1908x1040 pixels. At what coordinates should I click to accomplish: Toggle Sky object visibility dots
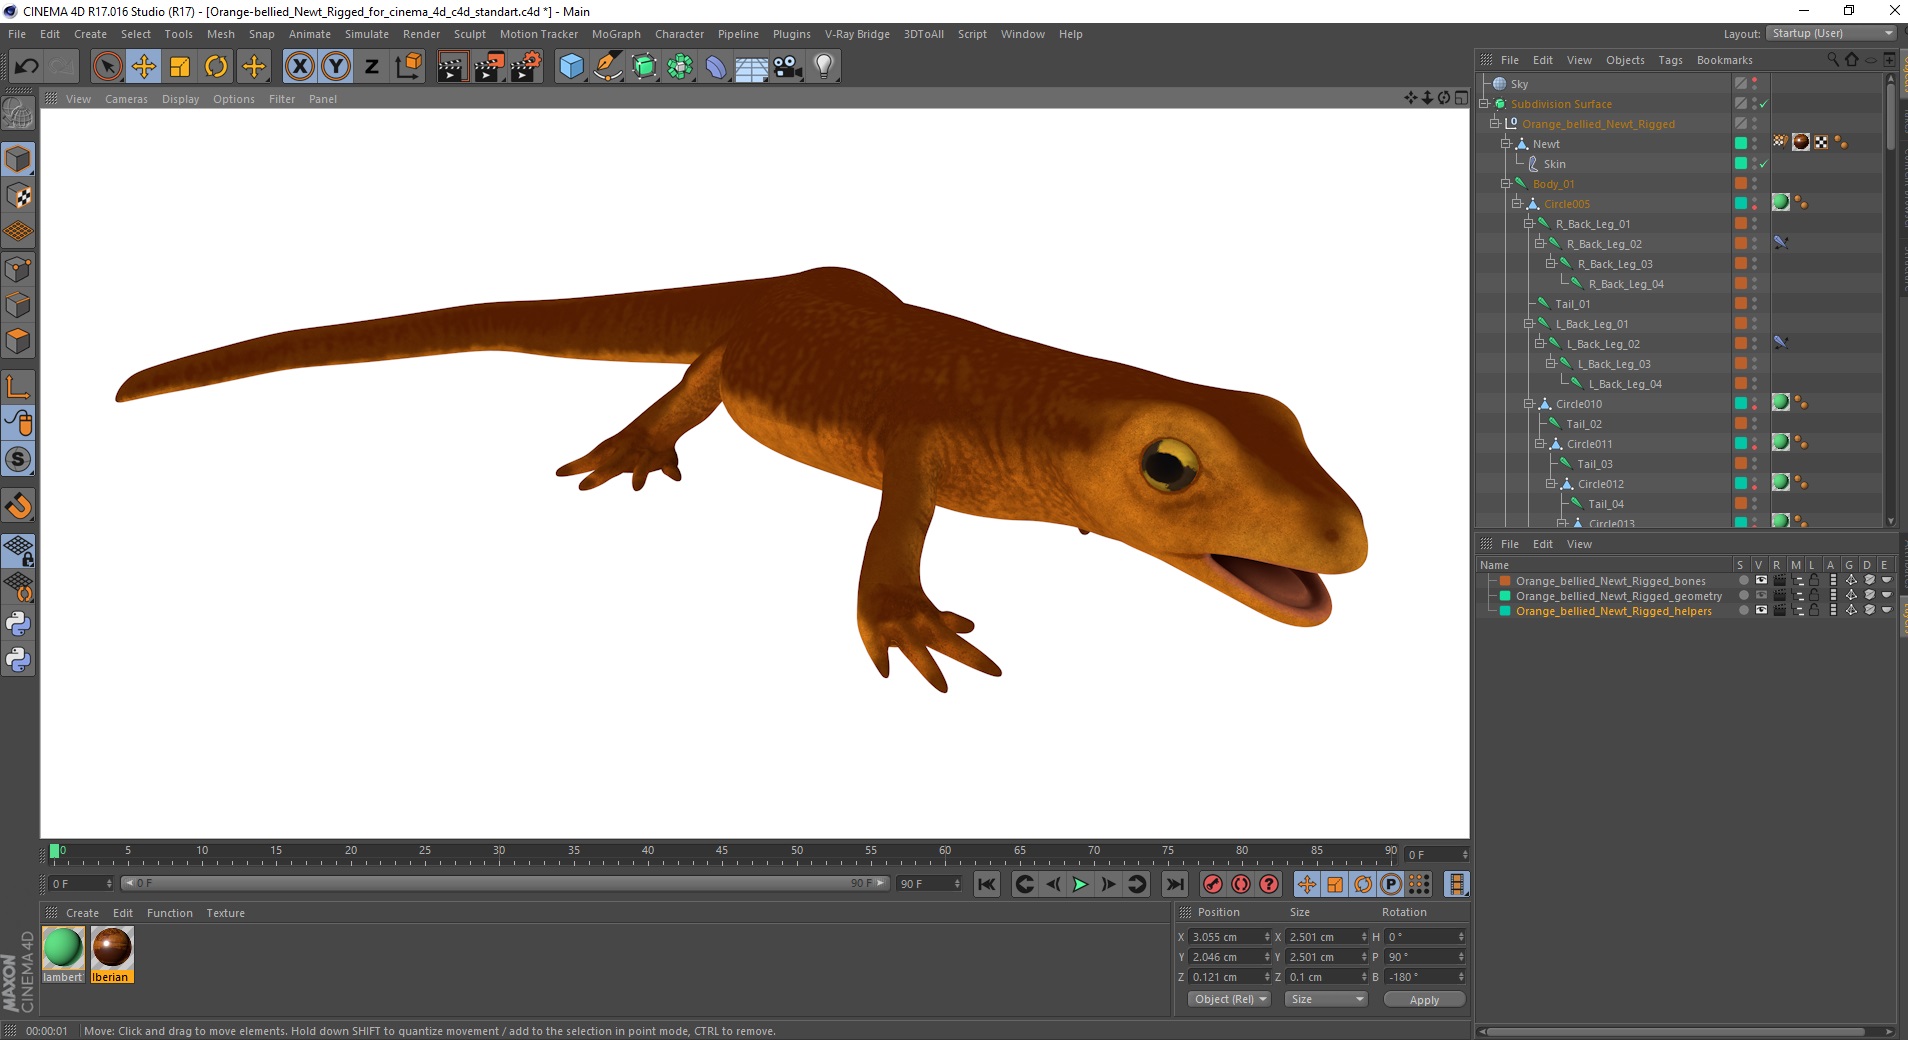[x=1755, y=84]
